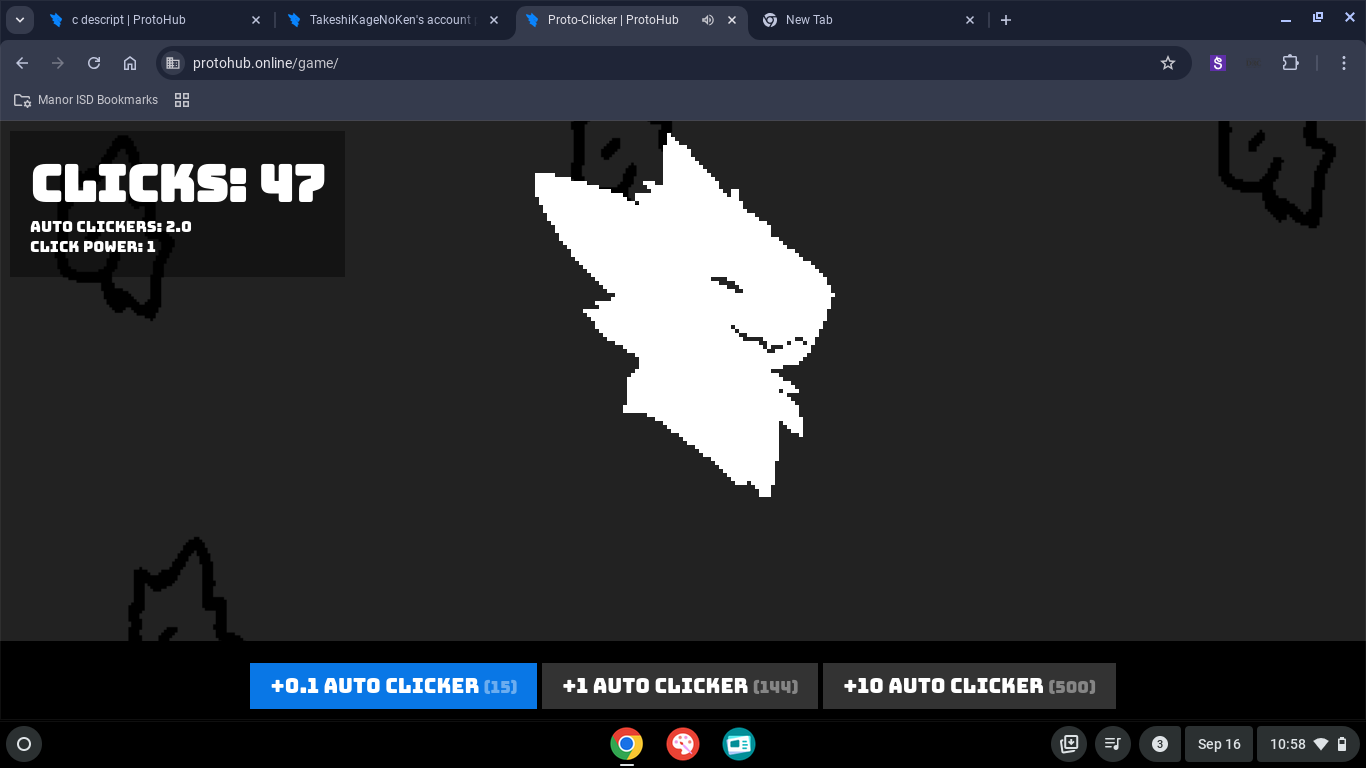Navigate back with the back arrow

click(22, 63)
